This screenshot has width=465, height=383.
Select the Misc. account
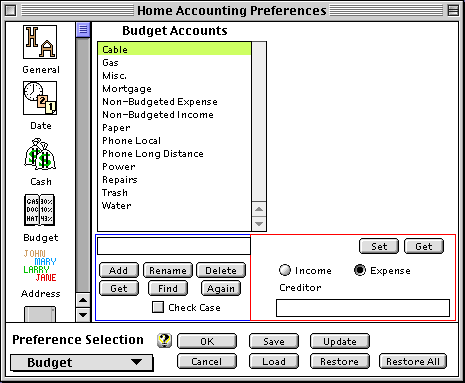[174, 75]
